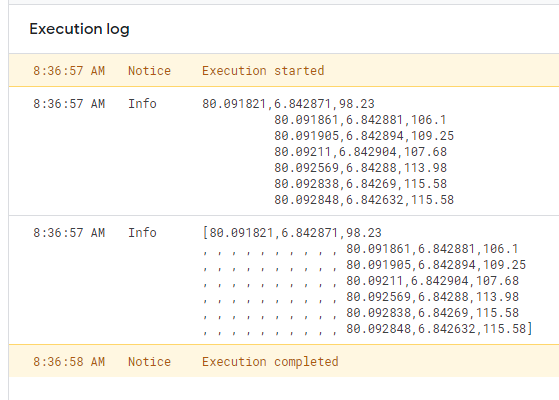Screen dimensions: 559x400
Task: Select the Execution log heading
Action: coord(79,29)
